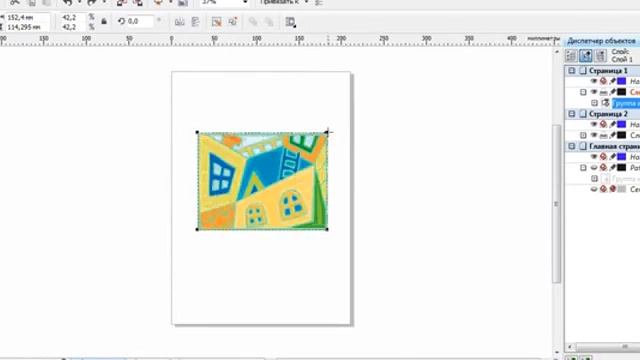
Task: Click the lower scale factor field 42,2
Action: tap(72, 27)
